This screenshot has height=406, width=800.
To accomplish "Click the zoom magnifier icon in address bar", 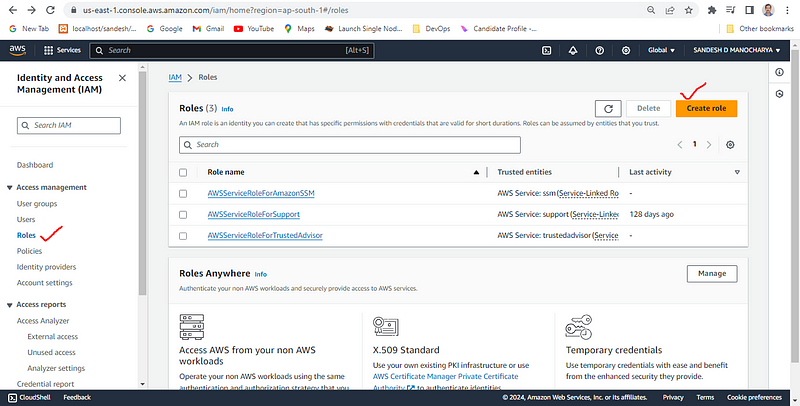I will pos(652,10).
